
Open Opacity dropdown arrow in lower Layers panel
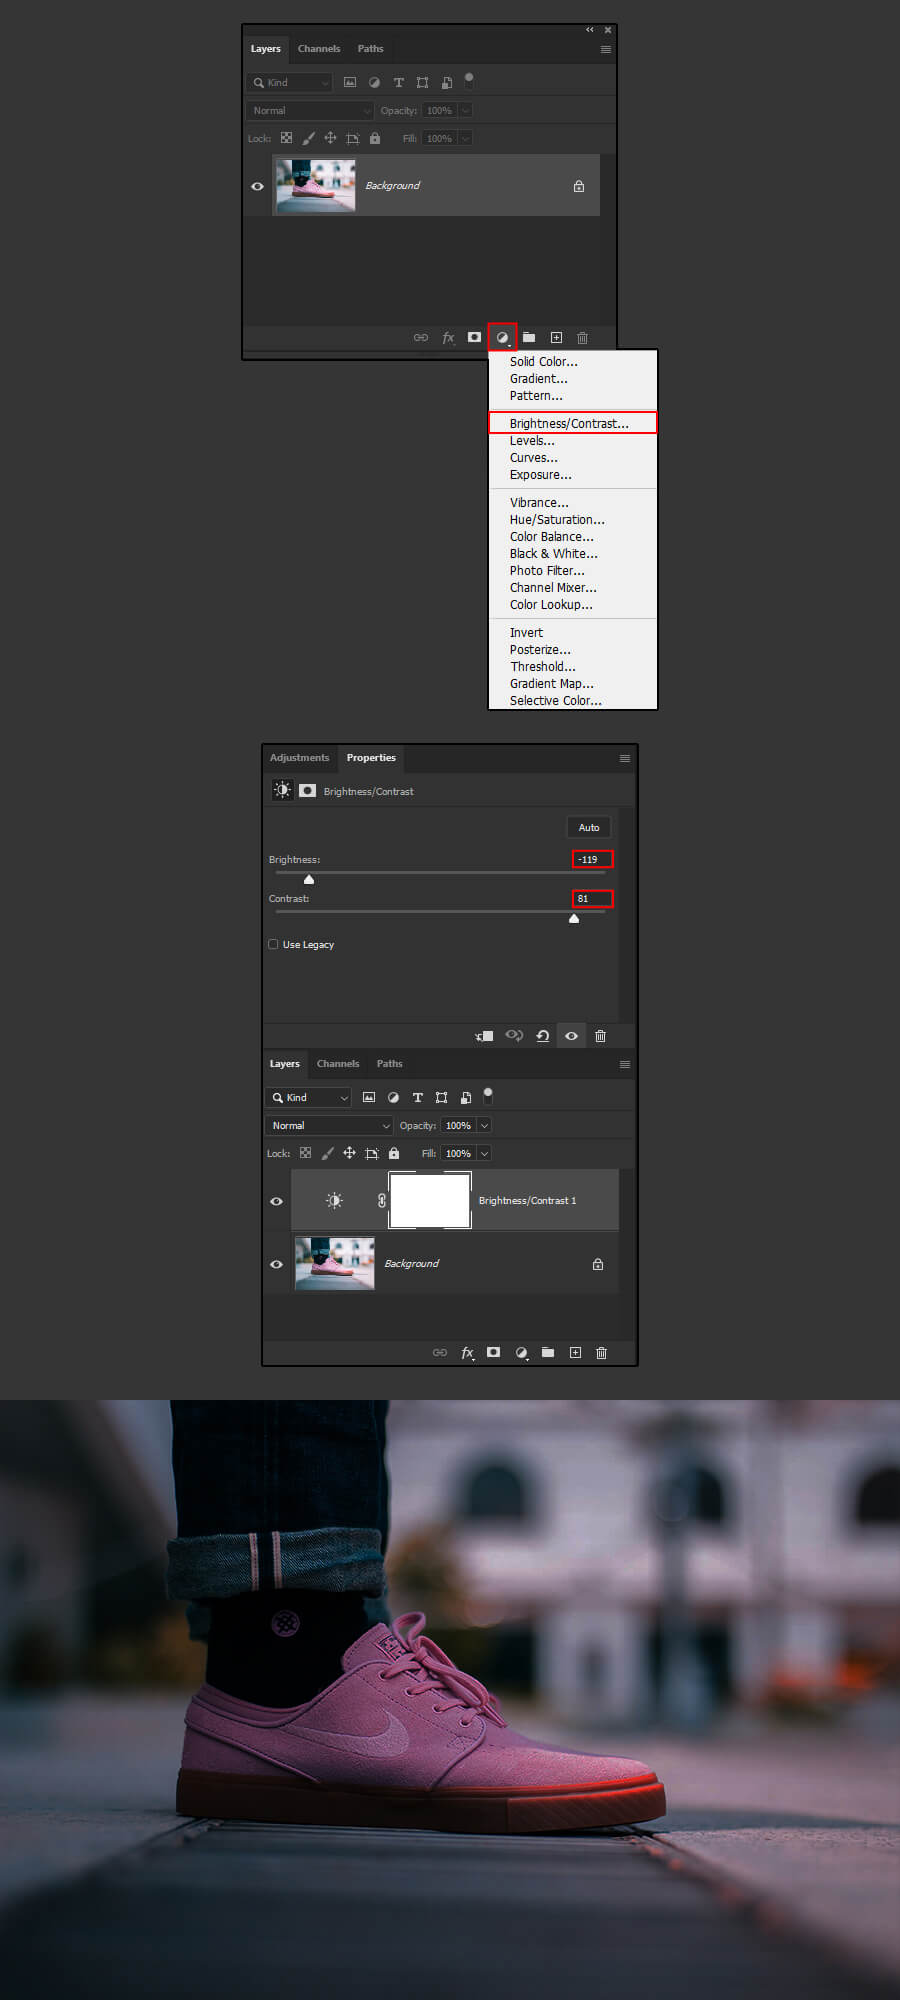(x=484, y=1126)
